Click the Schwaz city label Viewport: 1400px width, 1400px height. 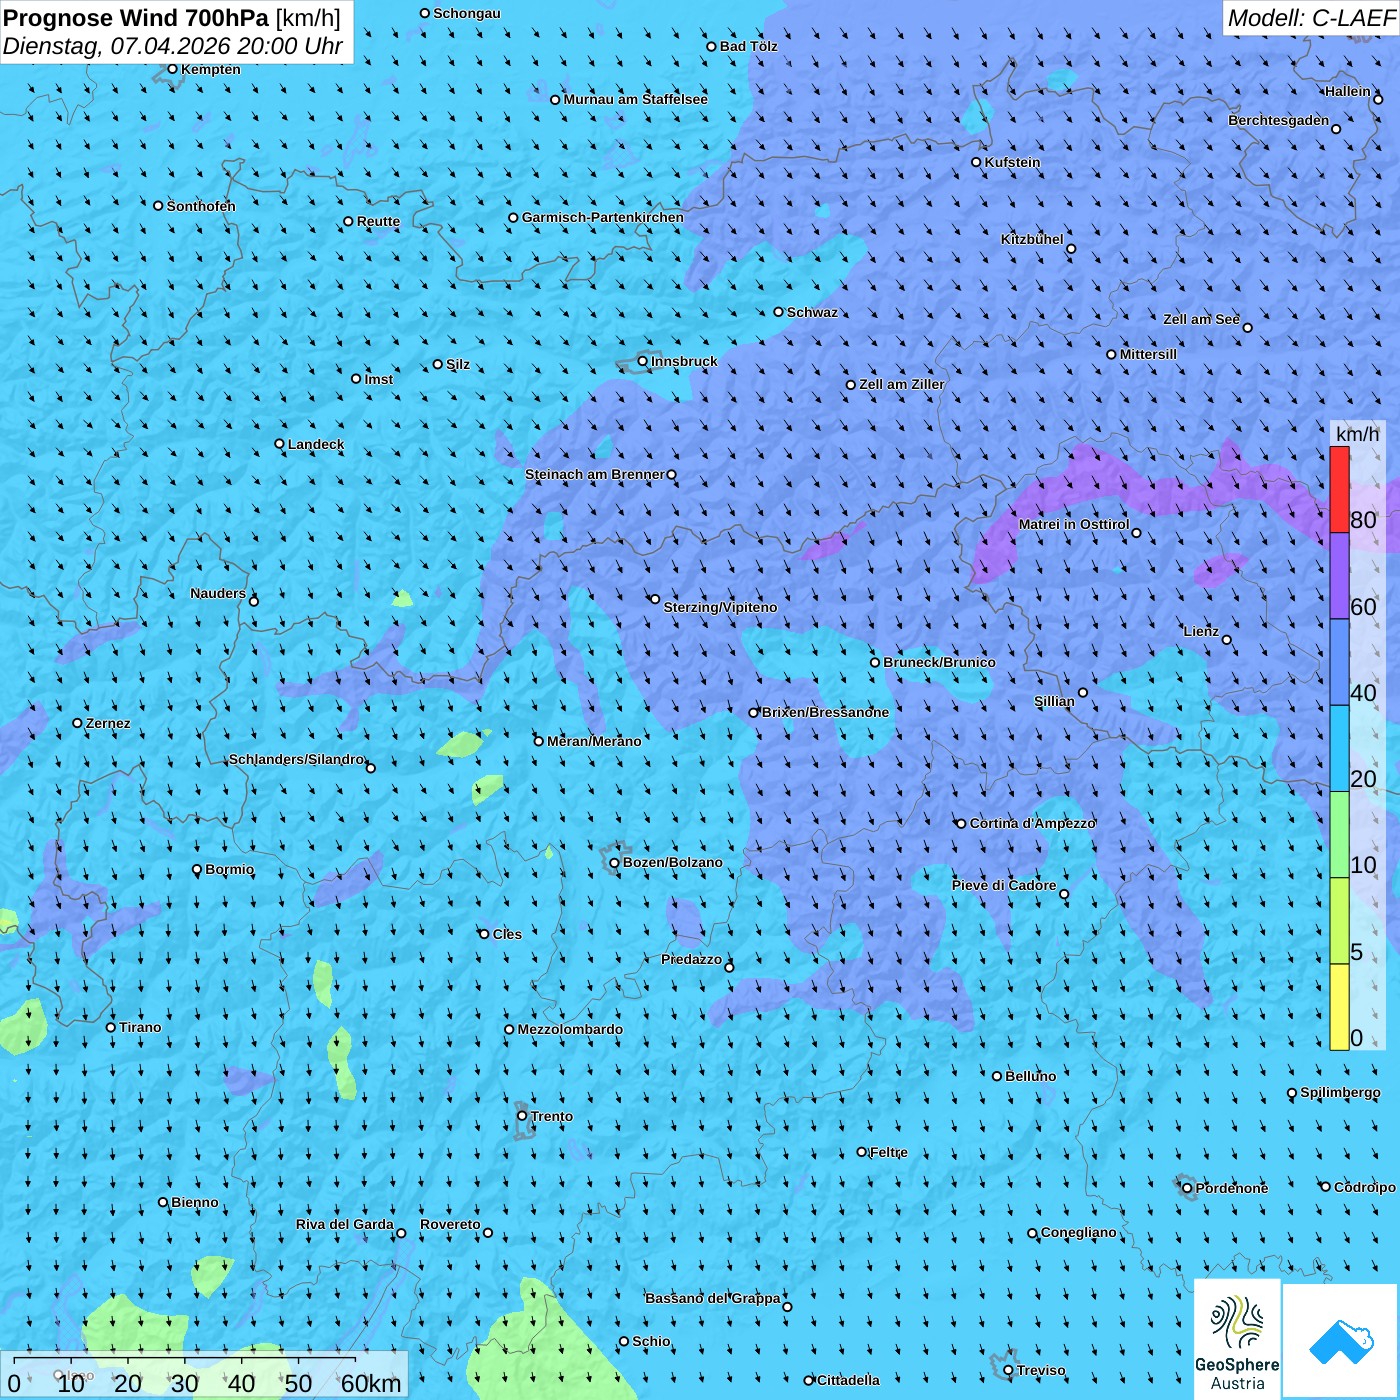click(x=812, y=312)
